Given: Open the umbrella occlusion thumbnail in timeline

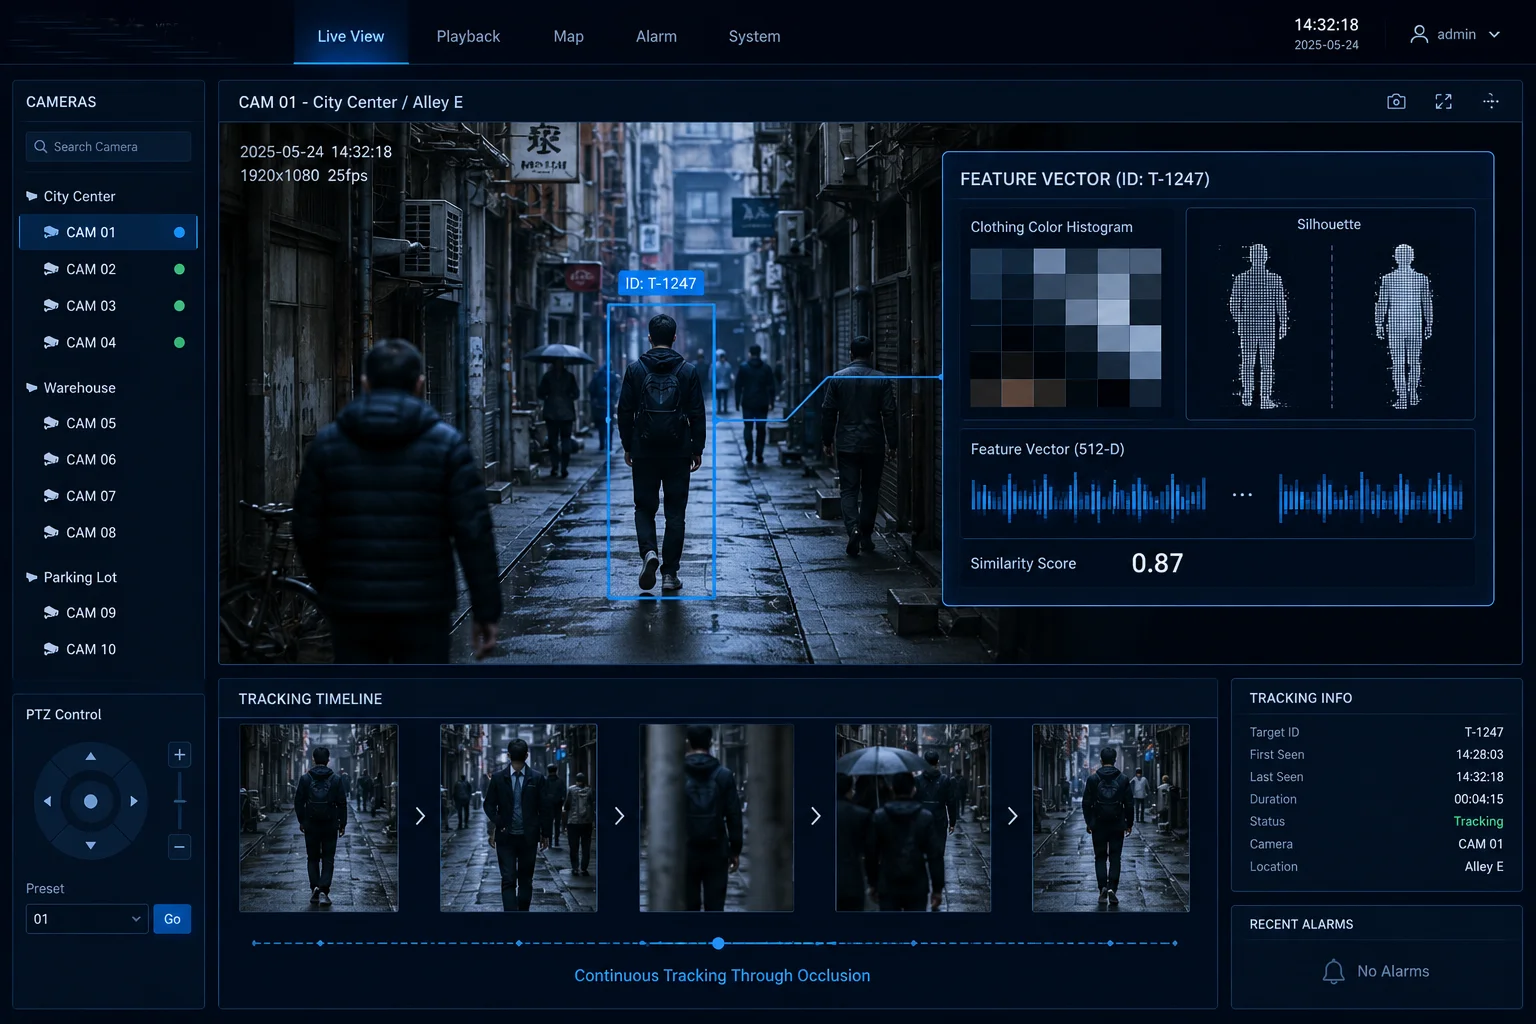Looking at the screenshot, I should pyautogui.click(x=913, y=818).
